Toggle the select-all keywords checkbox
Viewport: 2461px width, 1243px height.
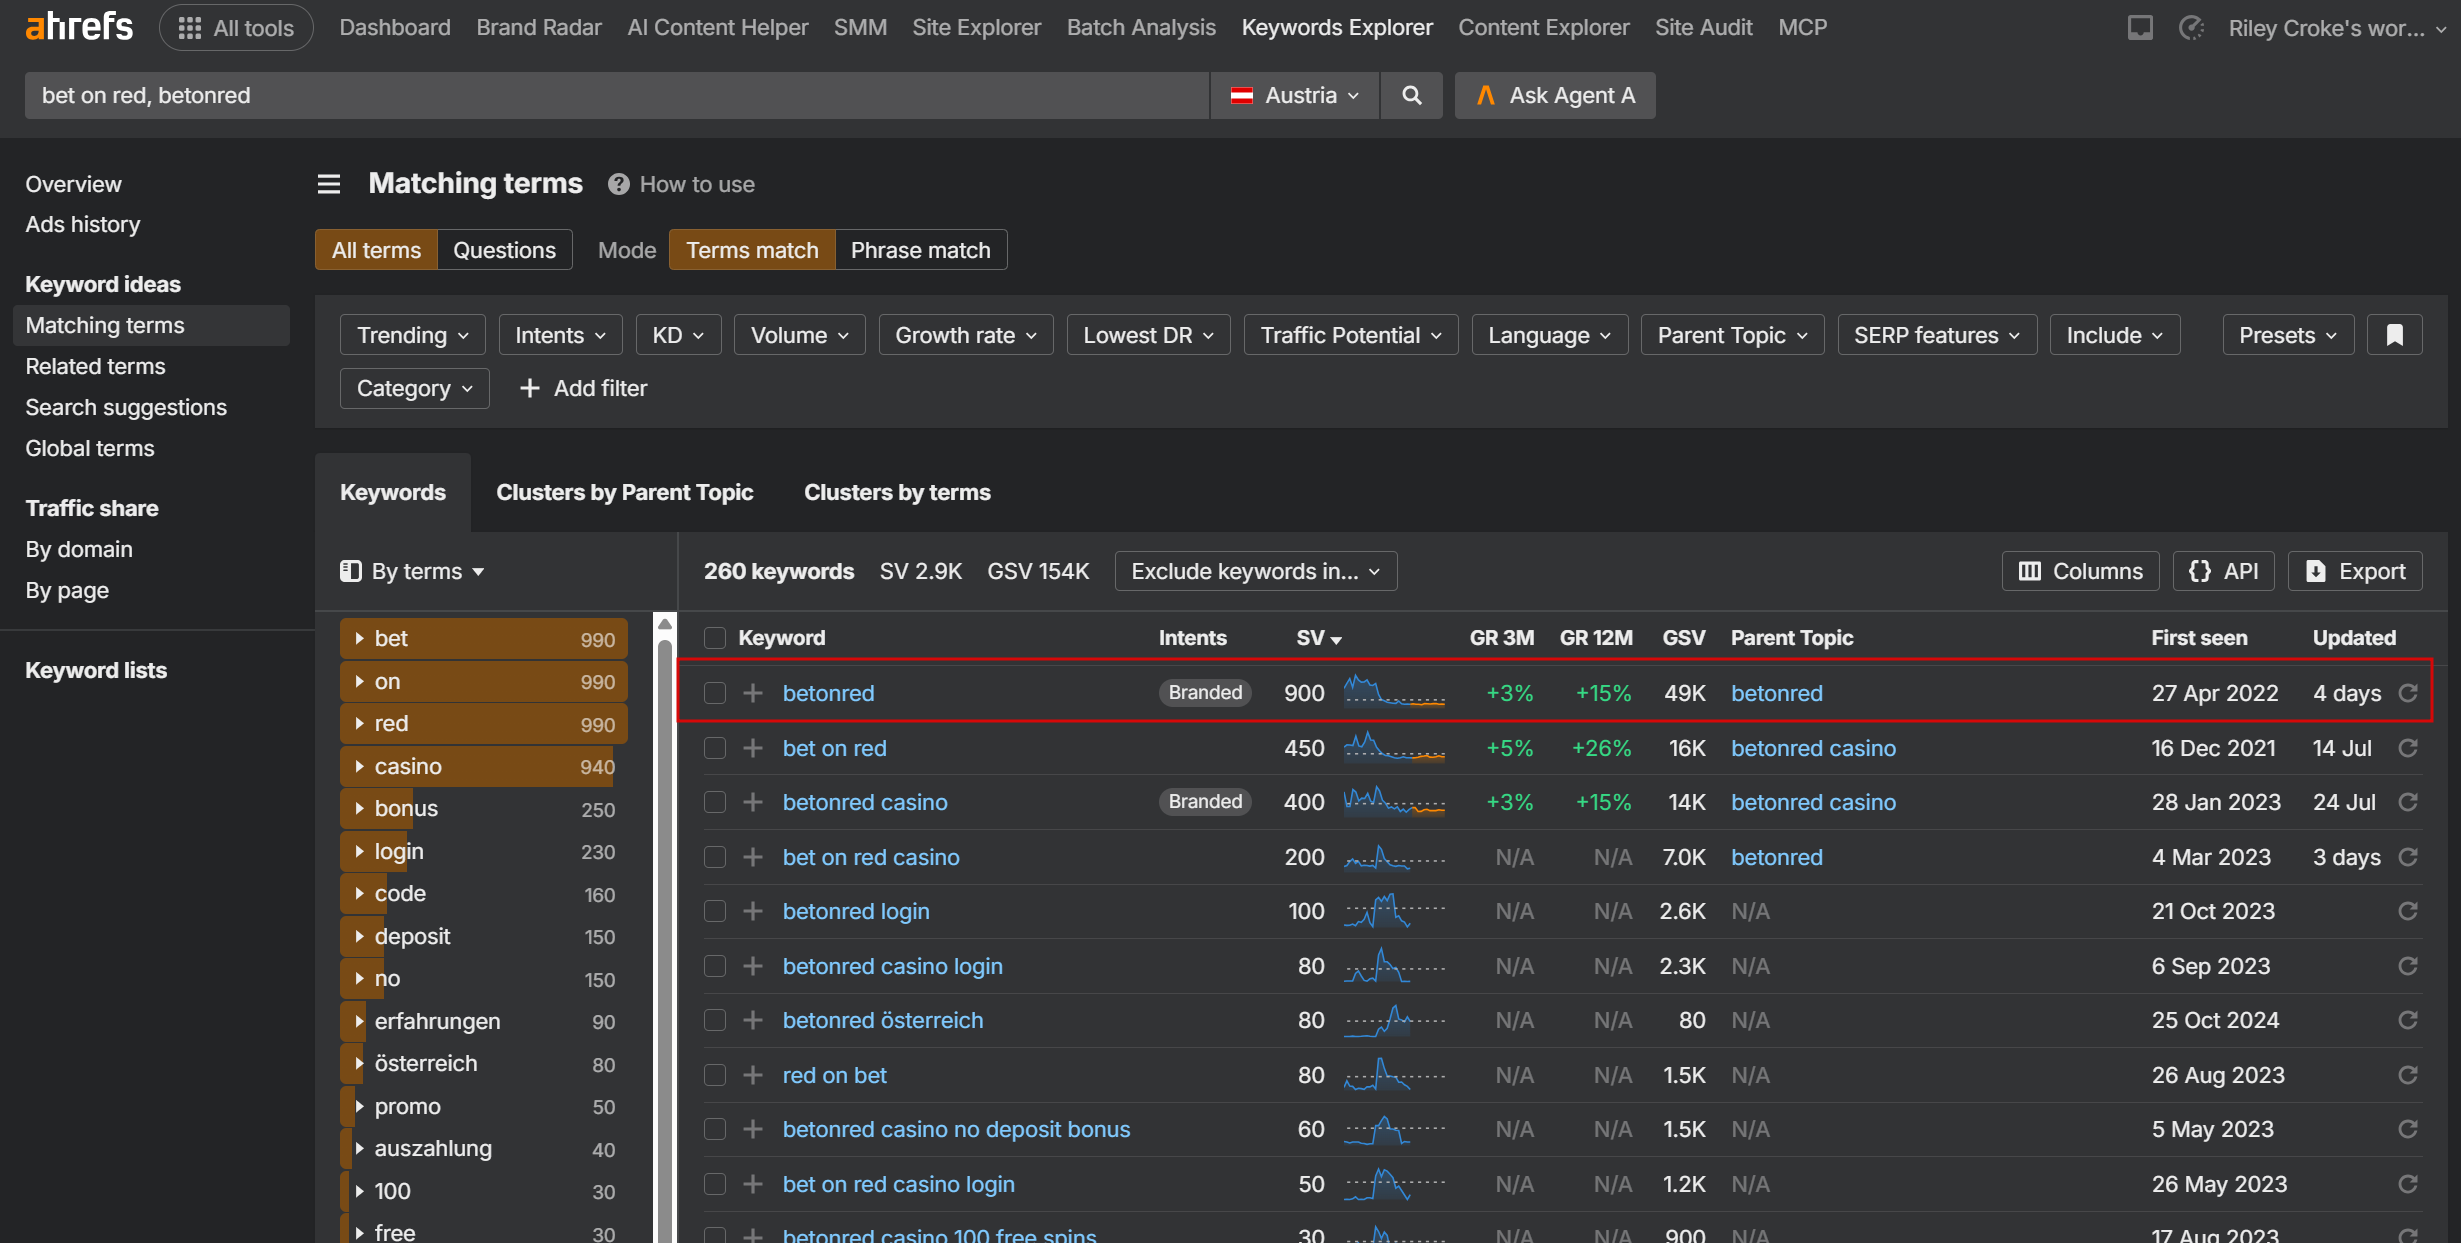715,638
